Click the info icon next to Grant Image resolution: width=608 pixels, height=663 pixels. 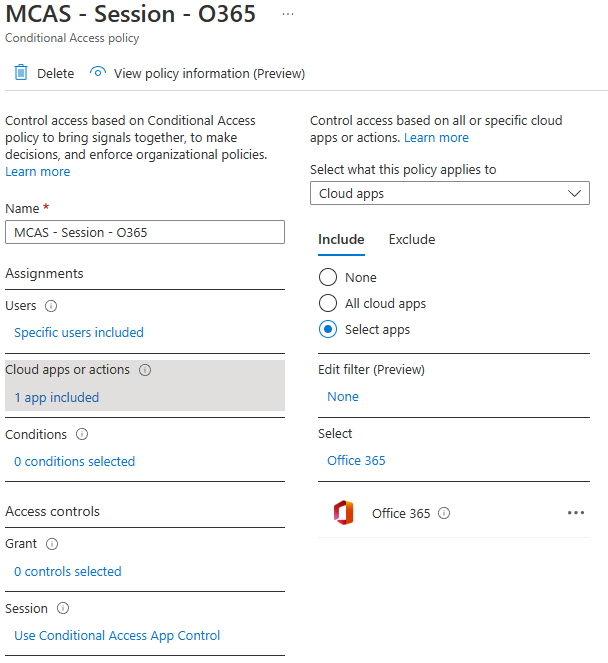point(52,544)
